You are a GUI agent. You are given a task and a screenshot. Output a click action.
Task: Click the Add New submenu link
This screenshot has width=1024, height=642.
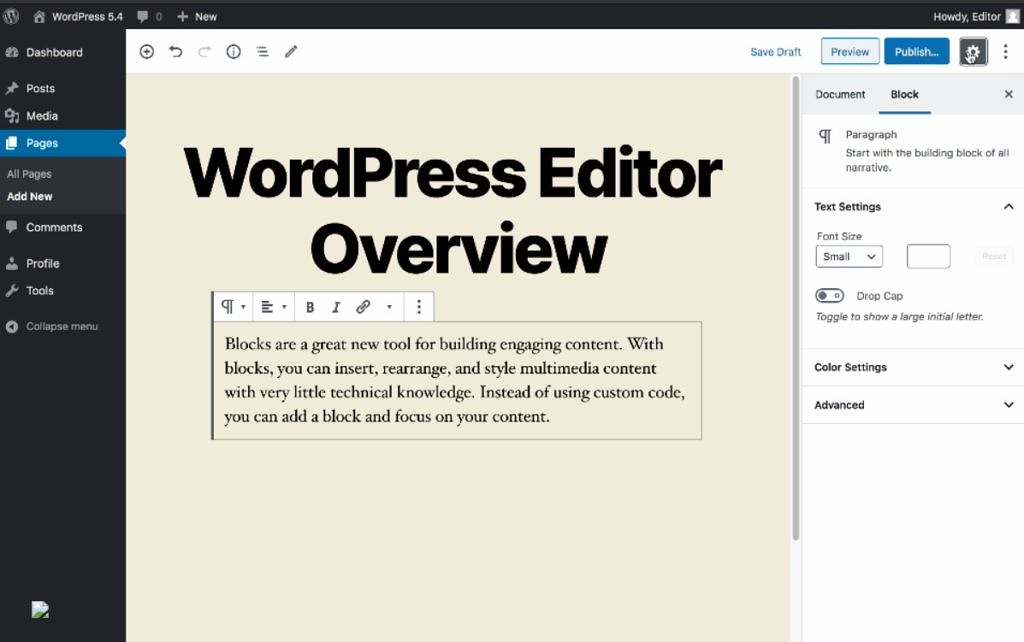click(x=29, y=196)
